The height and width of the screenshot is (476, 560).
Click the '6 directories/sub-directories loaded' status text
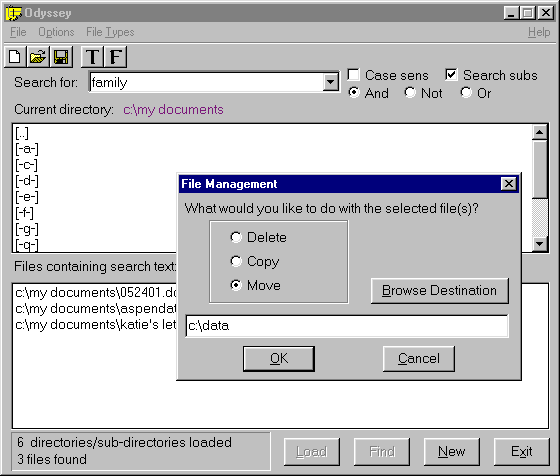coord(124,442)
